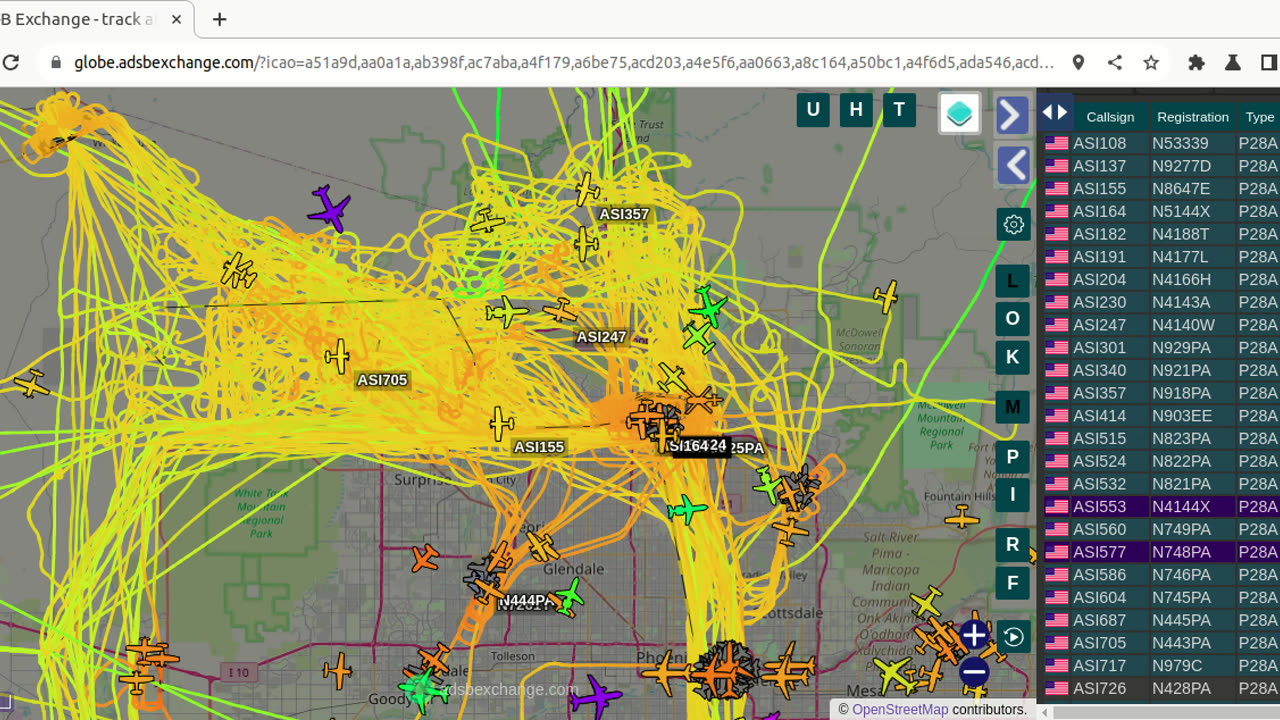
Task: Click location permission icon in address bar
Action: pyautogui.click(x=1078, y=62)
